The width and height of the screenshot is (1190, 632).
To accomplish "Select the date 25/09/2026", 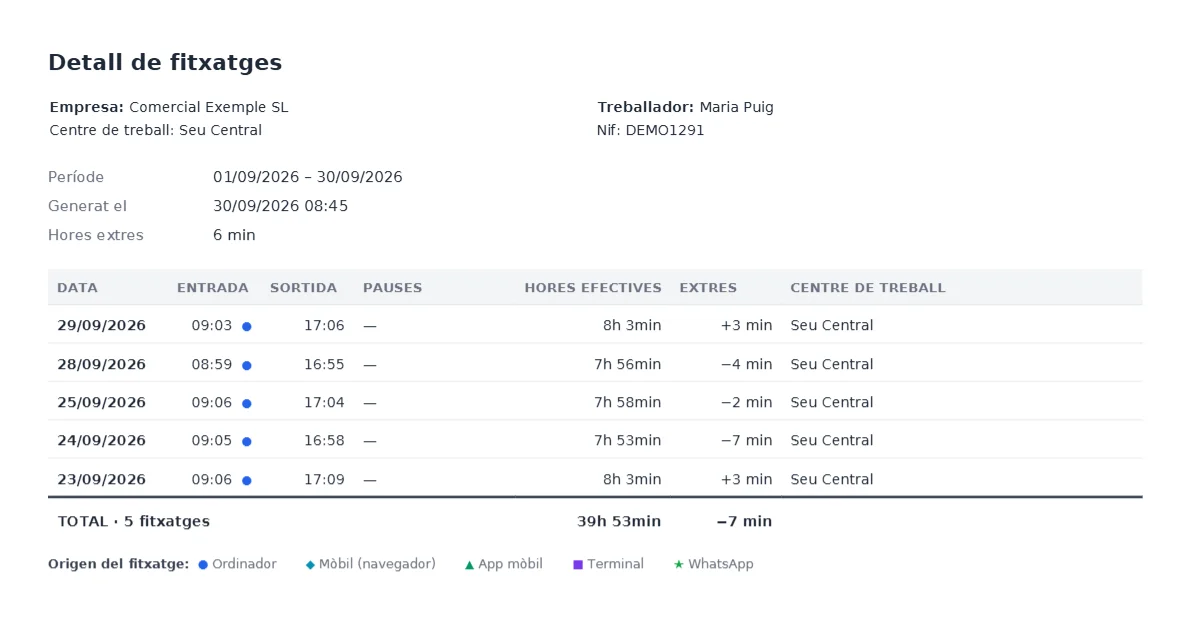I will 102,402.
